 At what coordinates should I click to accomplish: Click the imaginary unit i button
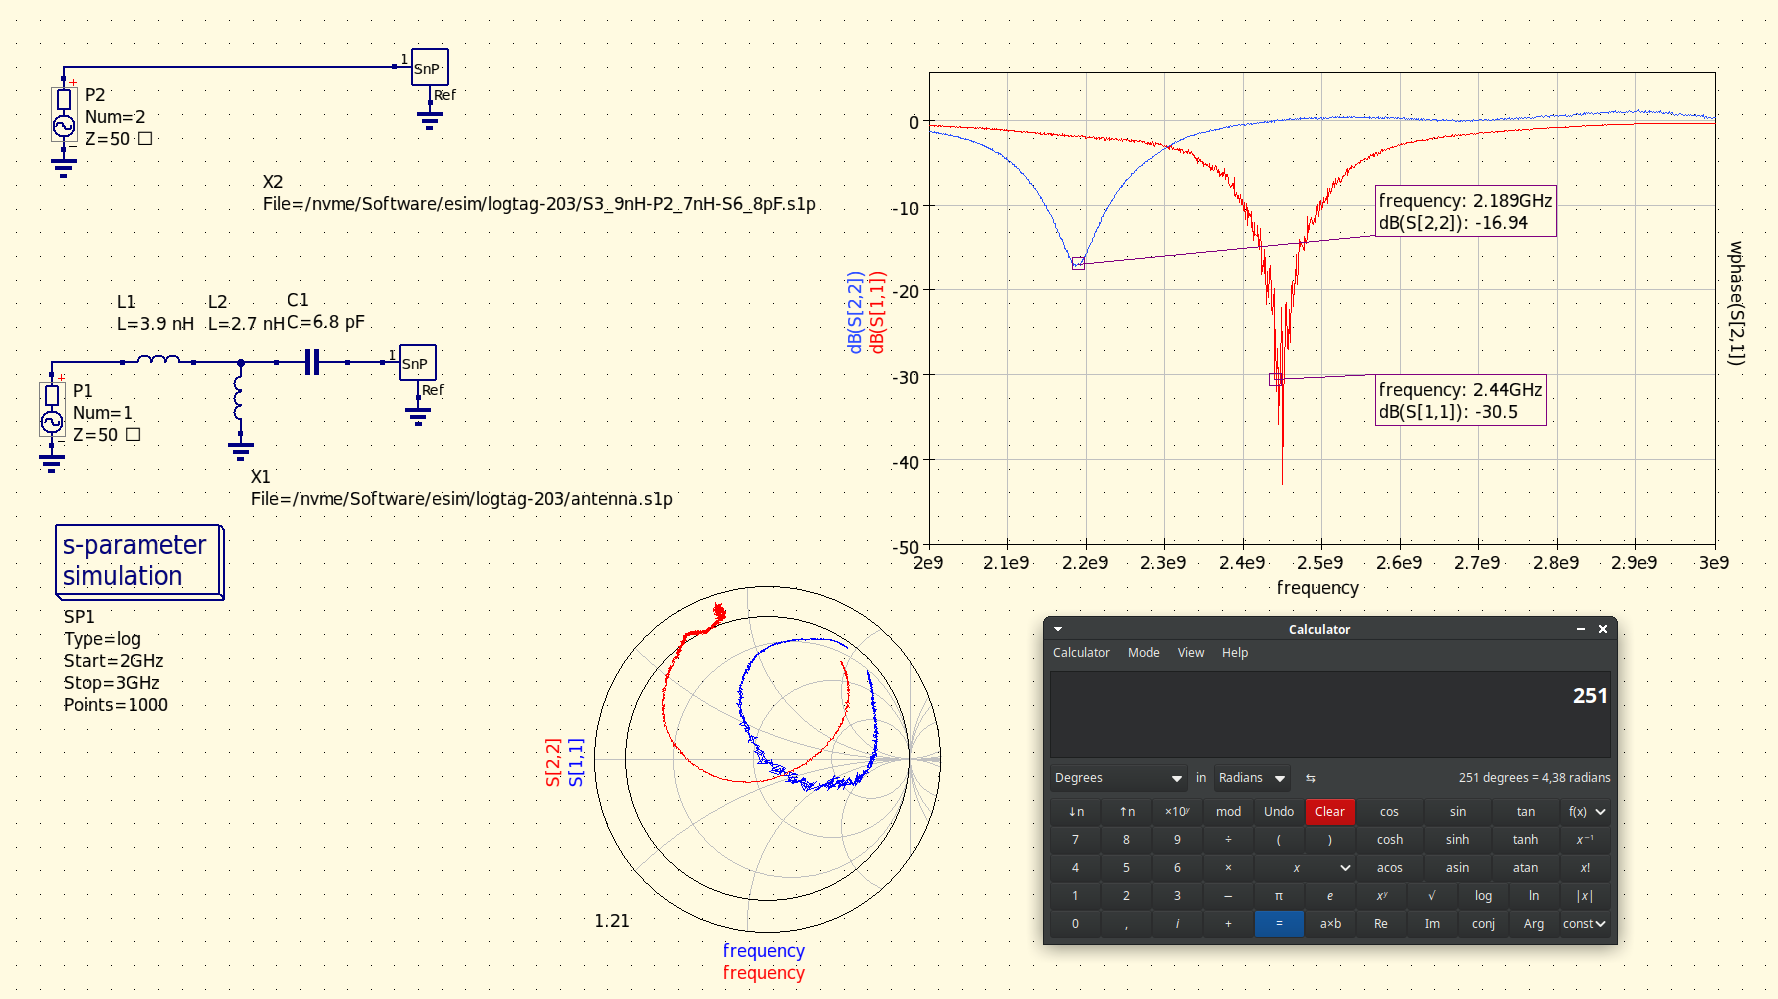tap(1177, 924)
